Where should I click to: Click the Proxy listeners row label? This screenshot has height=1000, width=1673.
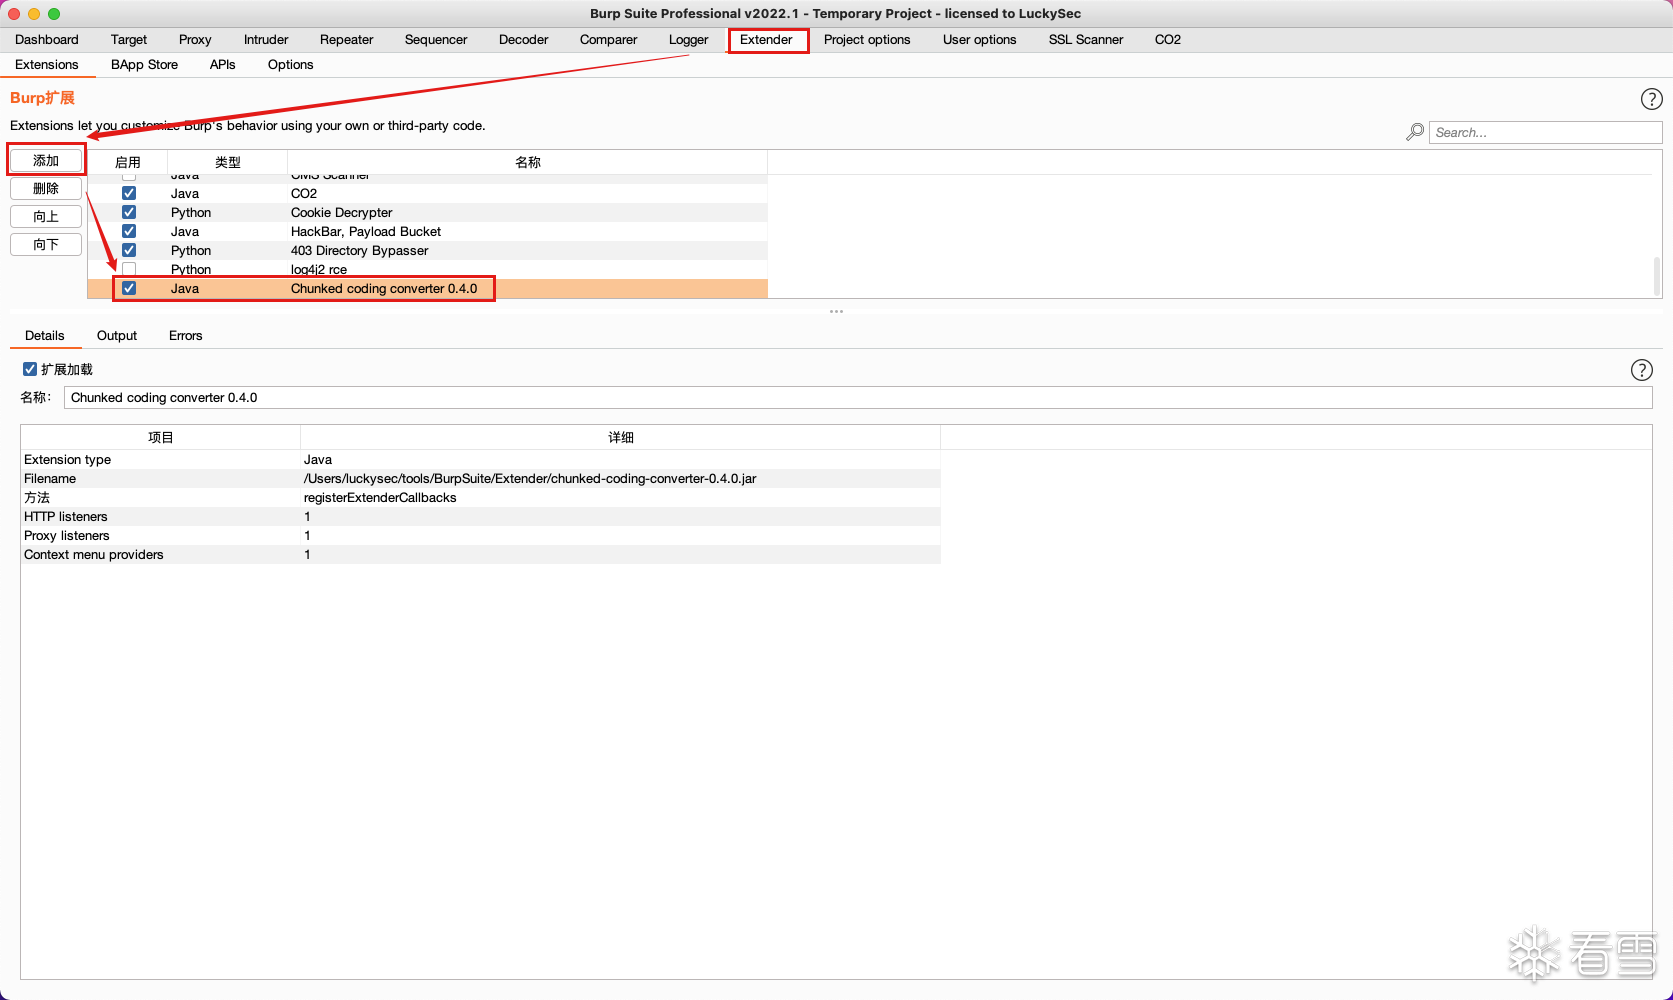(x=67, y=536)
